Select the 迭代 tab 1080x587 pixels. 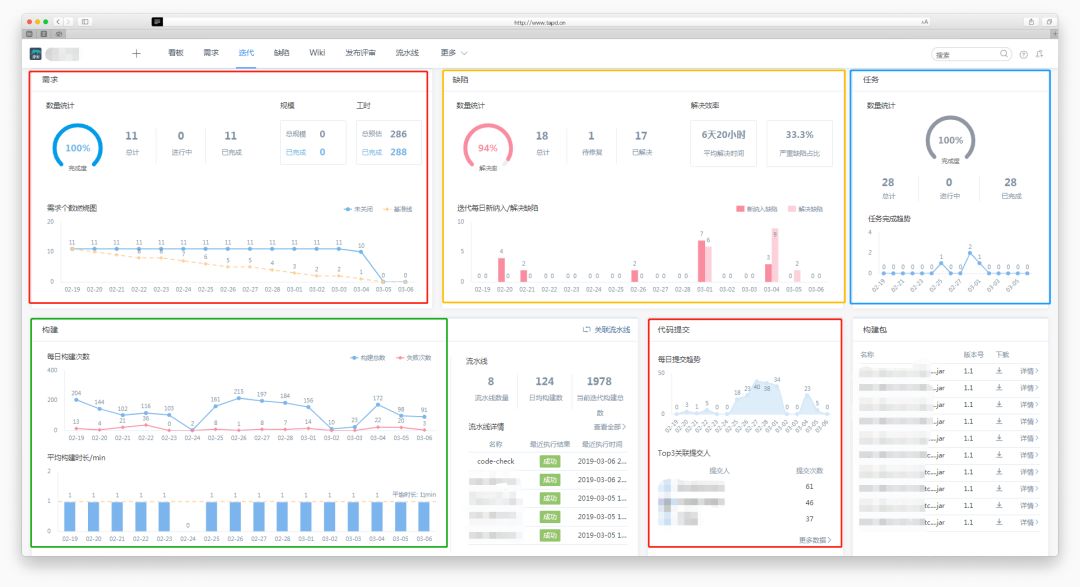click(246, 53)
